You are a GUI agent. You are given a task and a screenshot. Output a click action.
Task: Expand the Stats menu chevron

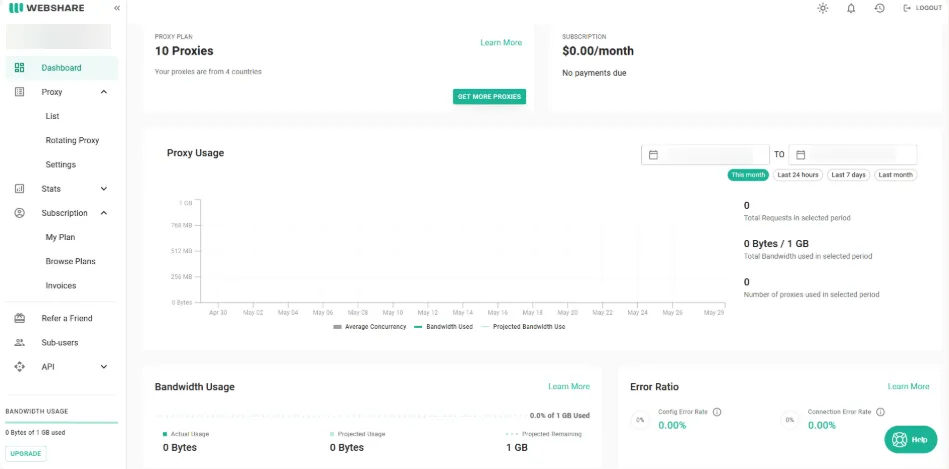103,189
